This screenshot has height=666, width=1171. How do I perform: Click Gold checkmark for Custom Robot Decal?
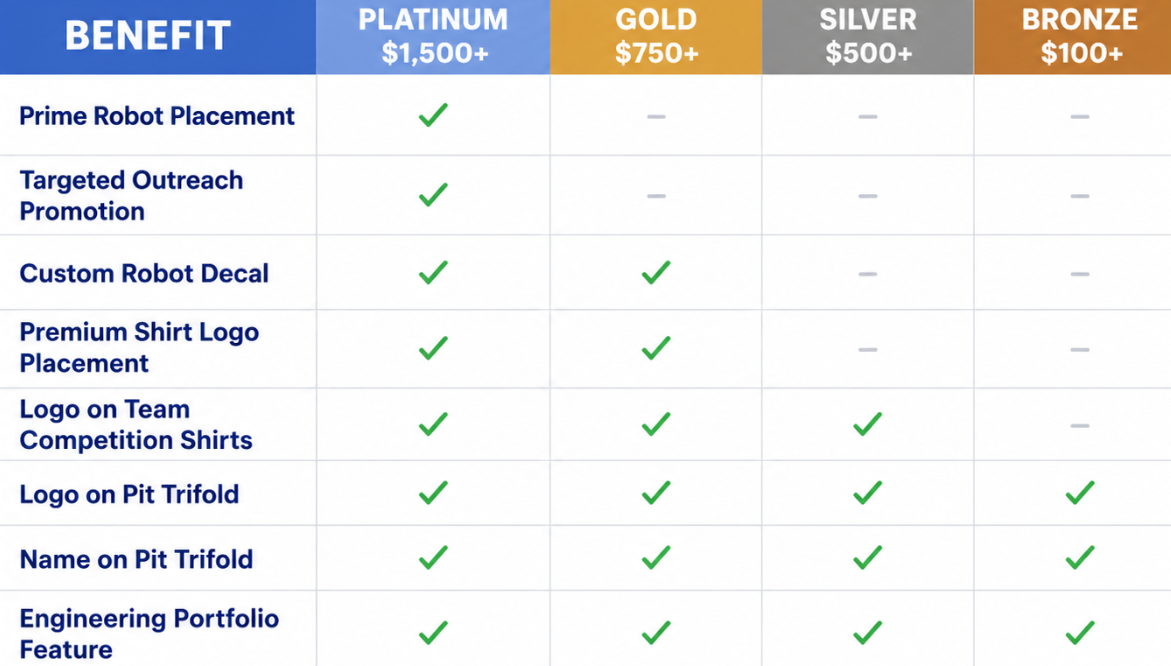coord(656,273)
